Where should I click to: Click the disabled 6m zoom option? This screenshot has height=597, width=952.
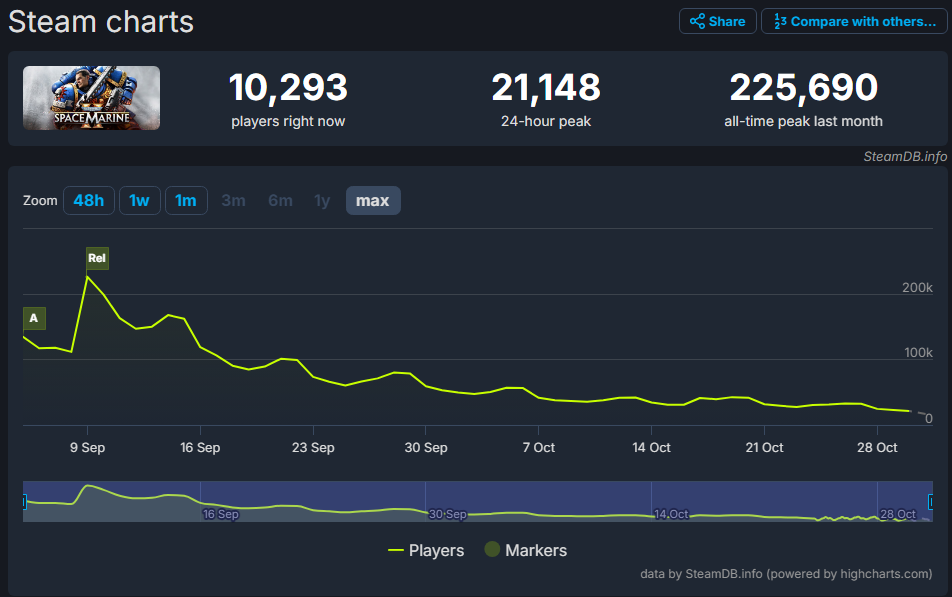tap(280, 200)
